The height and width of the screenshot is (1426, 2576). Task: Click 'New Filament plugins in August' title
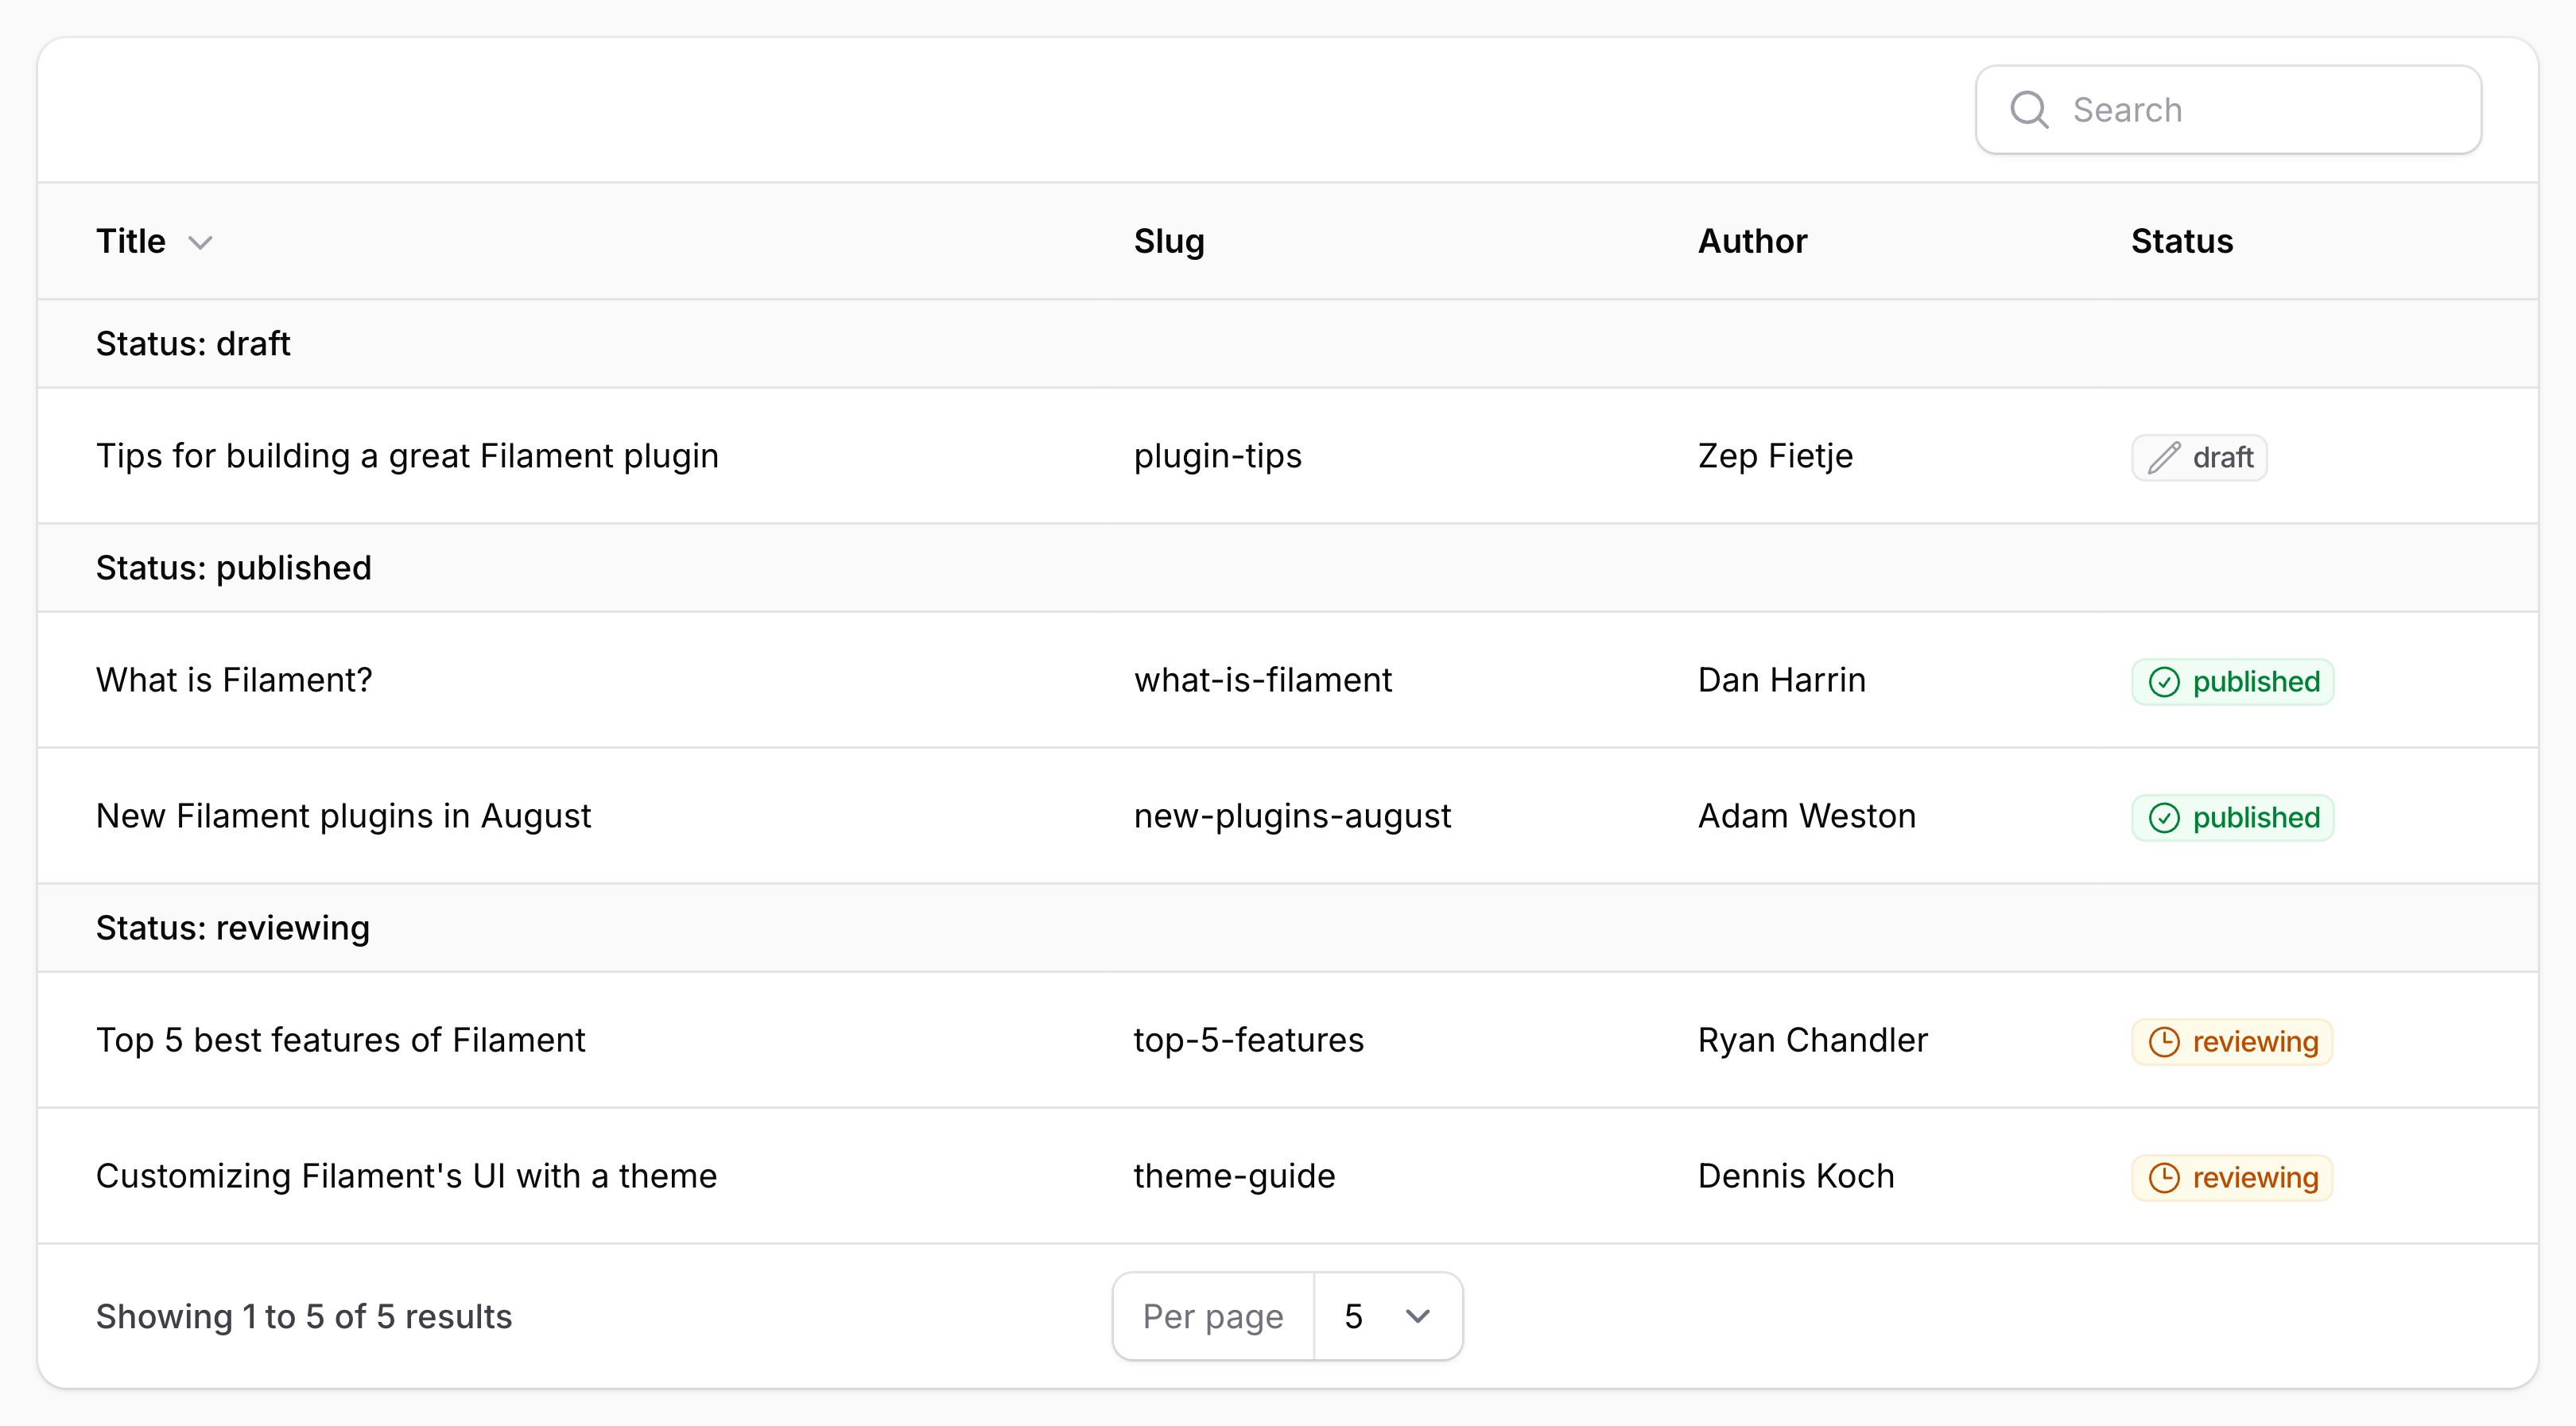pos(343,816)
